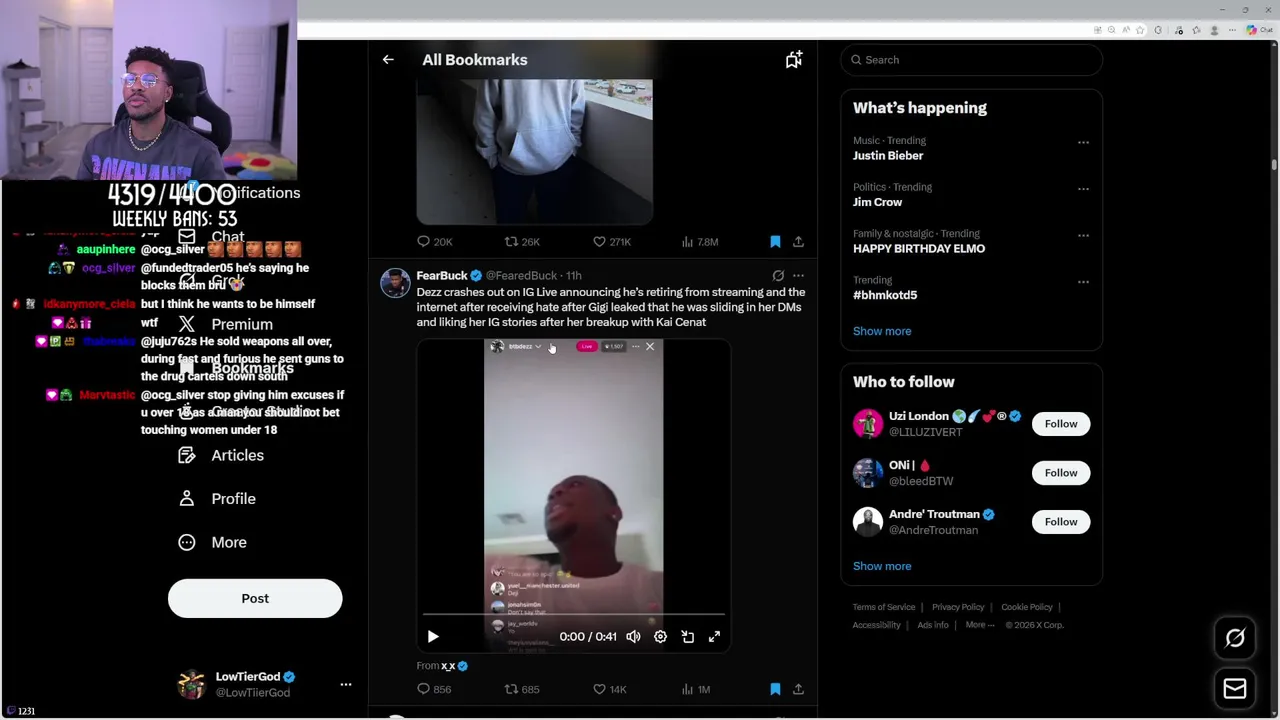This screenshot has width=1280, height=720.
Task: Open Cookie Policy link
Action: click(1027, 607)
